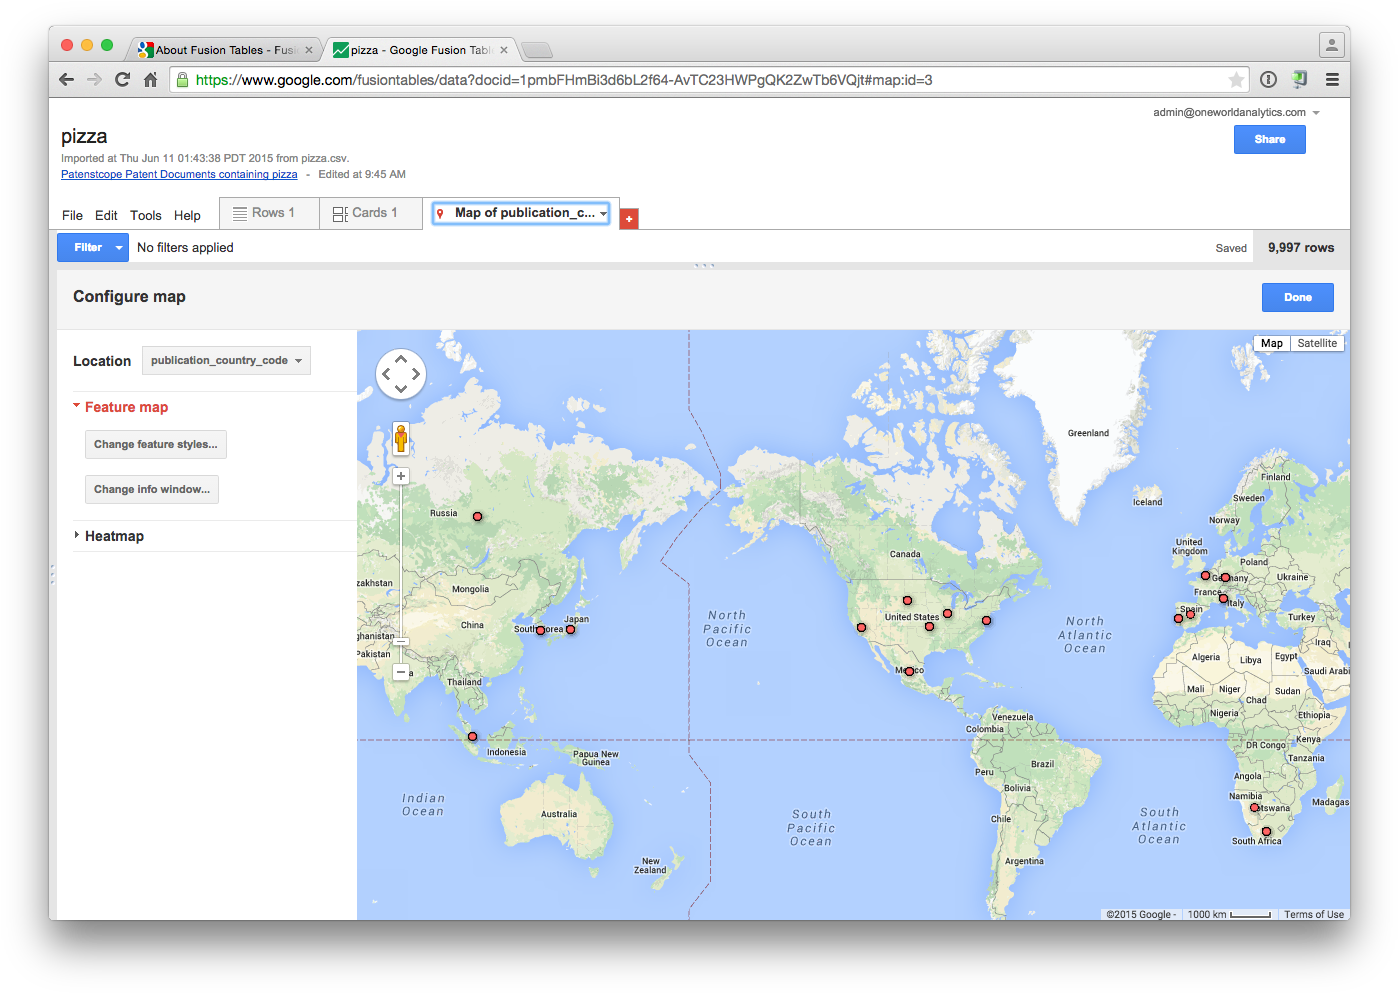Click the browser reload page icon
Viewport: 1398px width, 993px height.
pos(122,79)
